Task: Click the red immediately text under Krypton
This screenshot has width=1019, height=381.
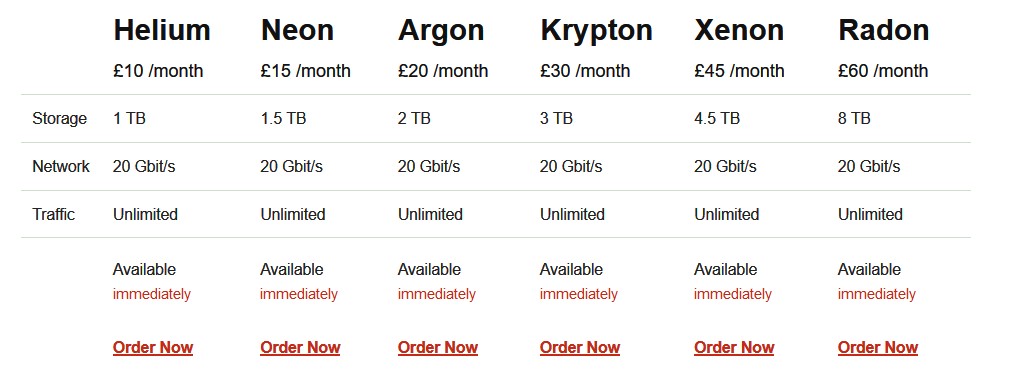Action: click(578, 295)
